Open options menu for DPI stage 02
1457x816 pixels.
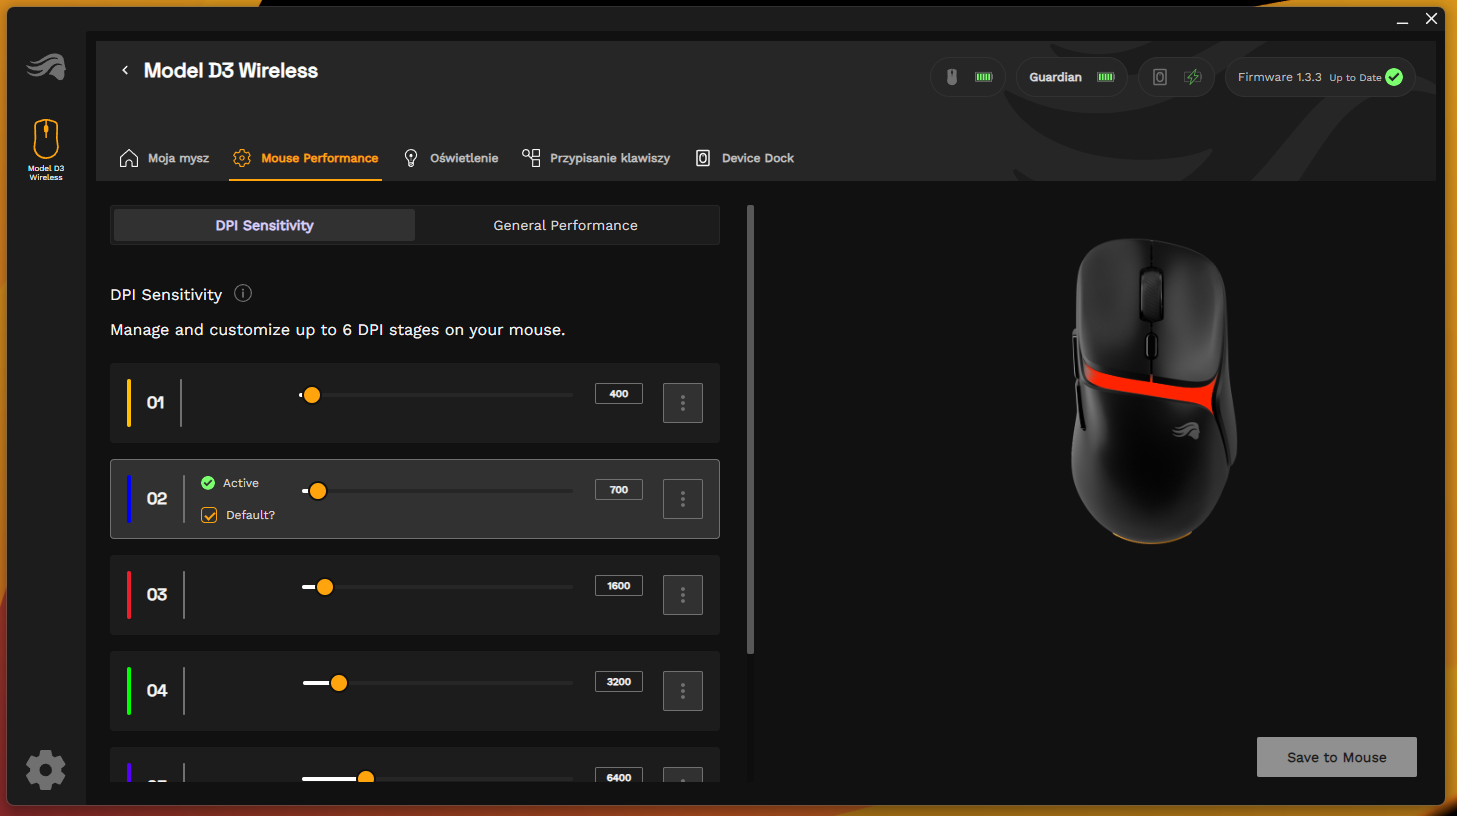pos(683,499)
